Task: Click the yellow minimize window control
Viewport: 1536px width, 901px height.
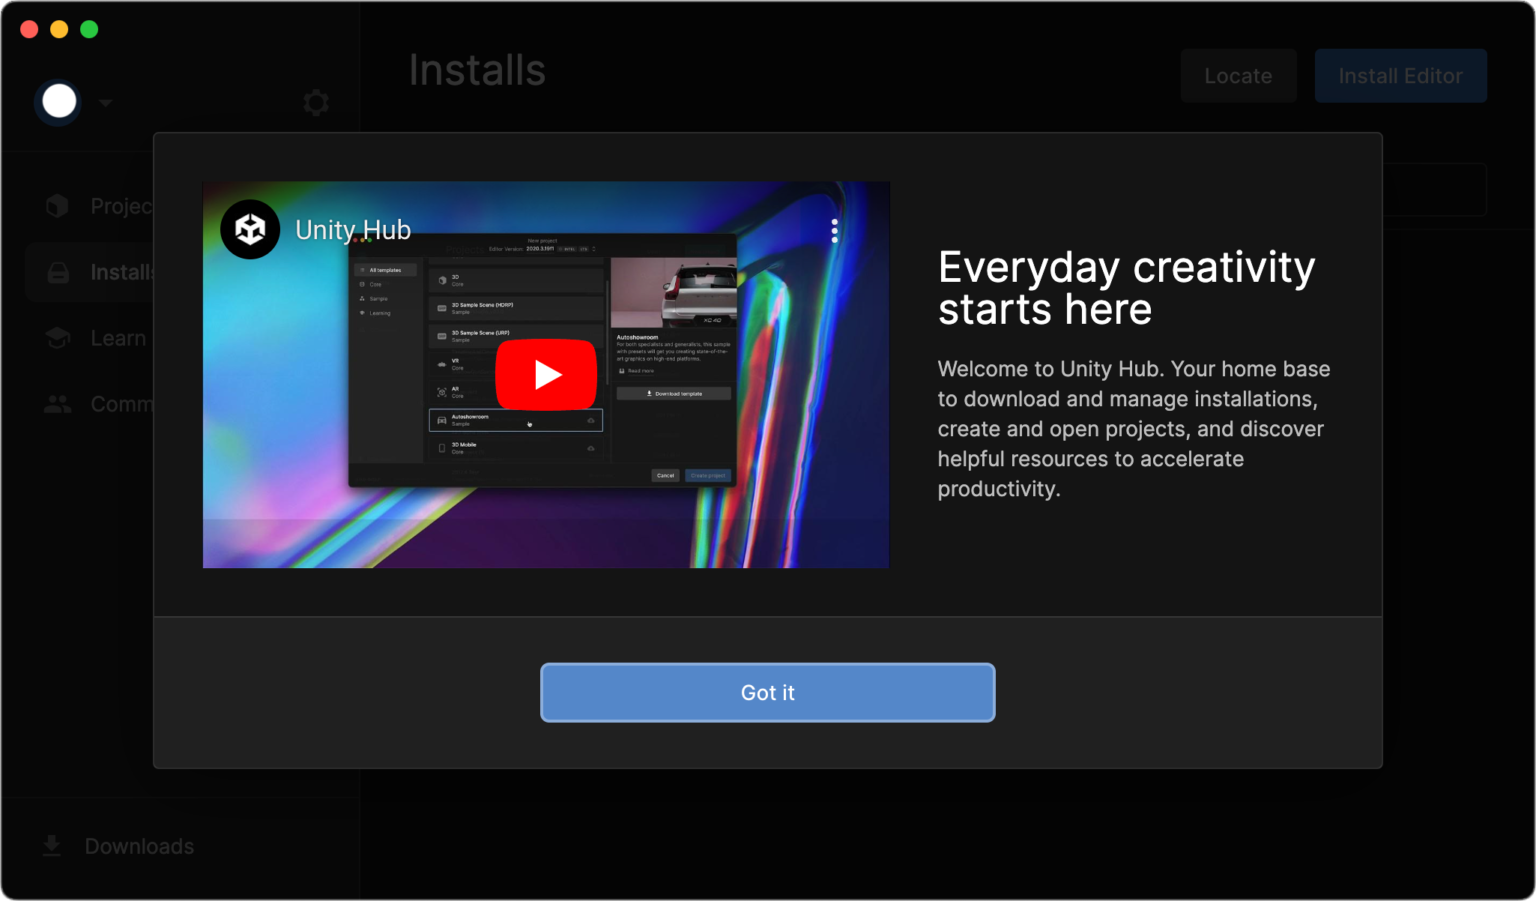Action: (58, 28)
